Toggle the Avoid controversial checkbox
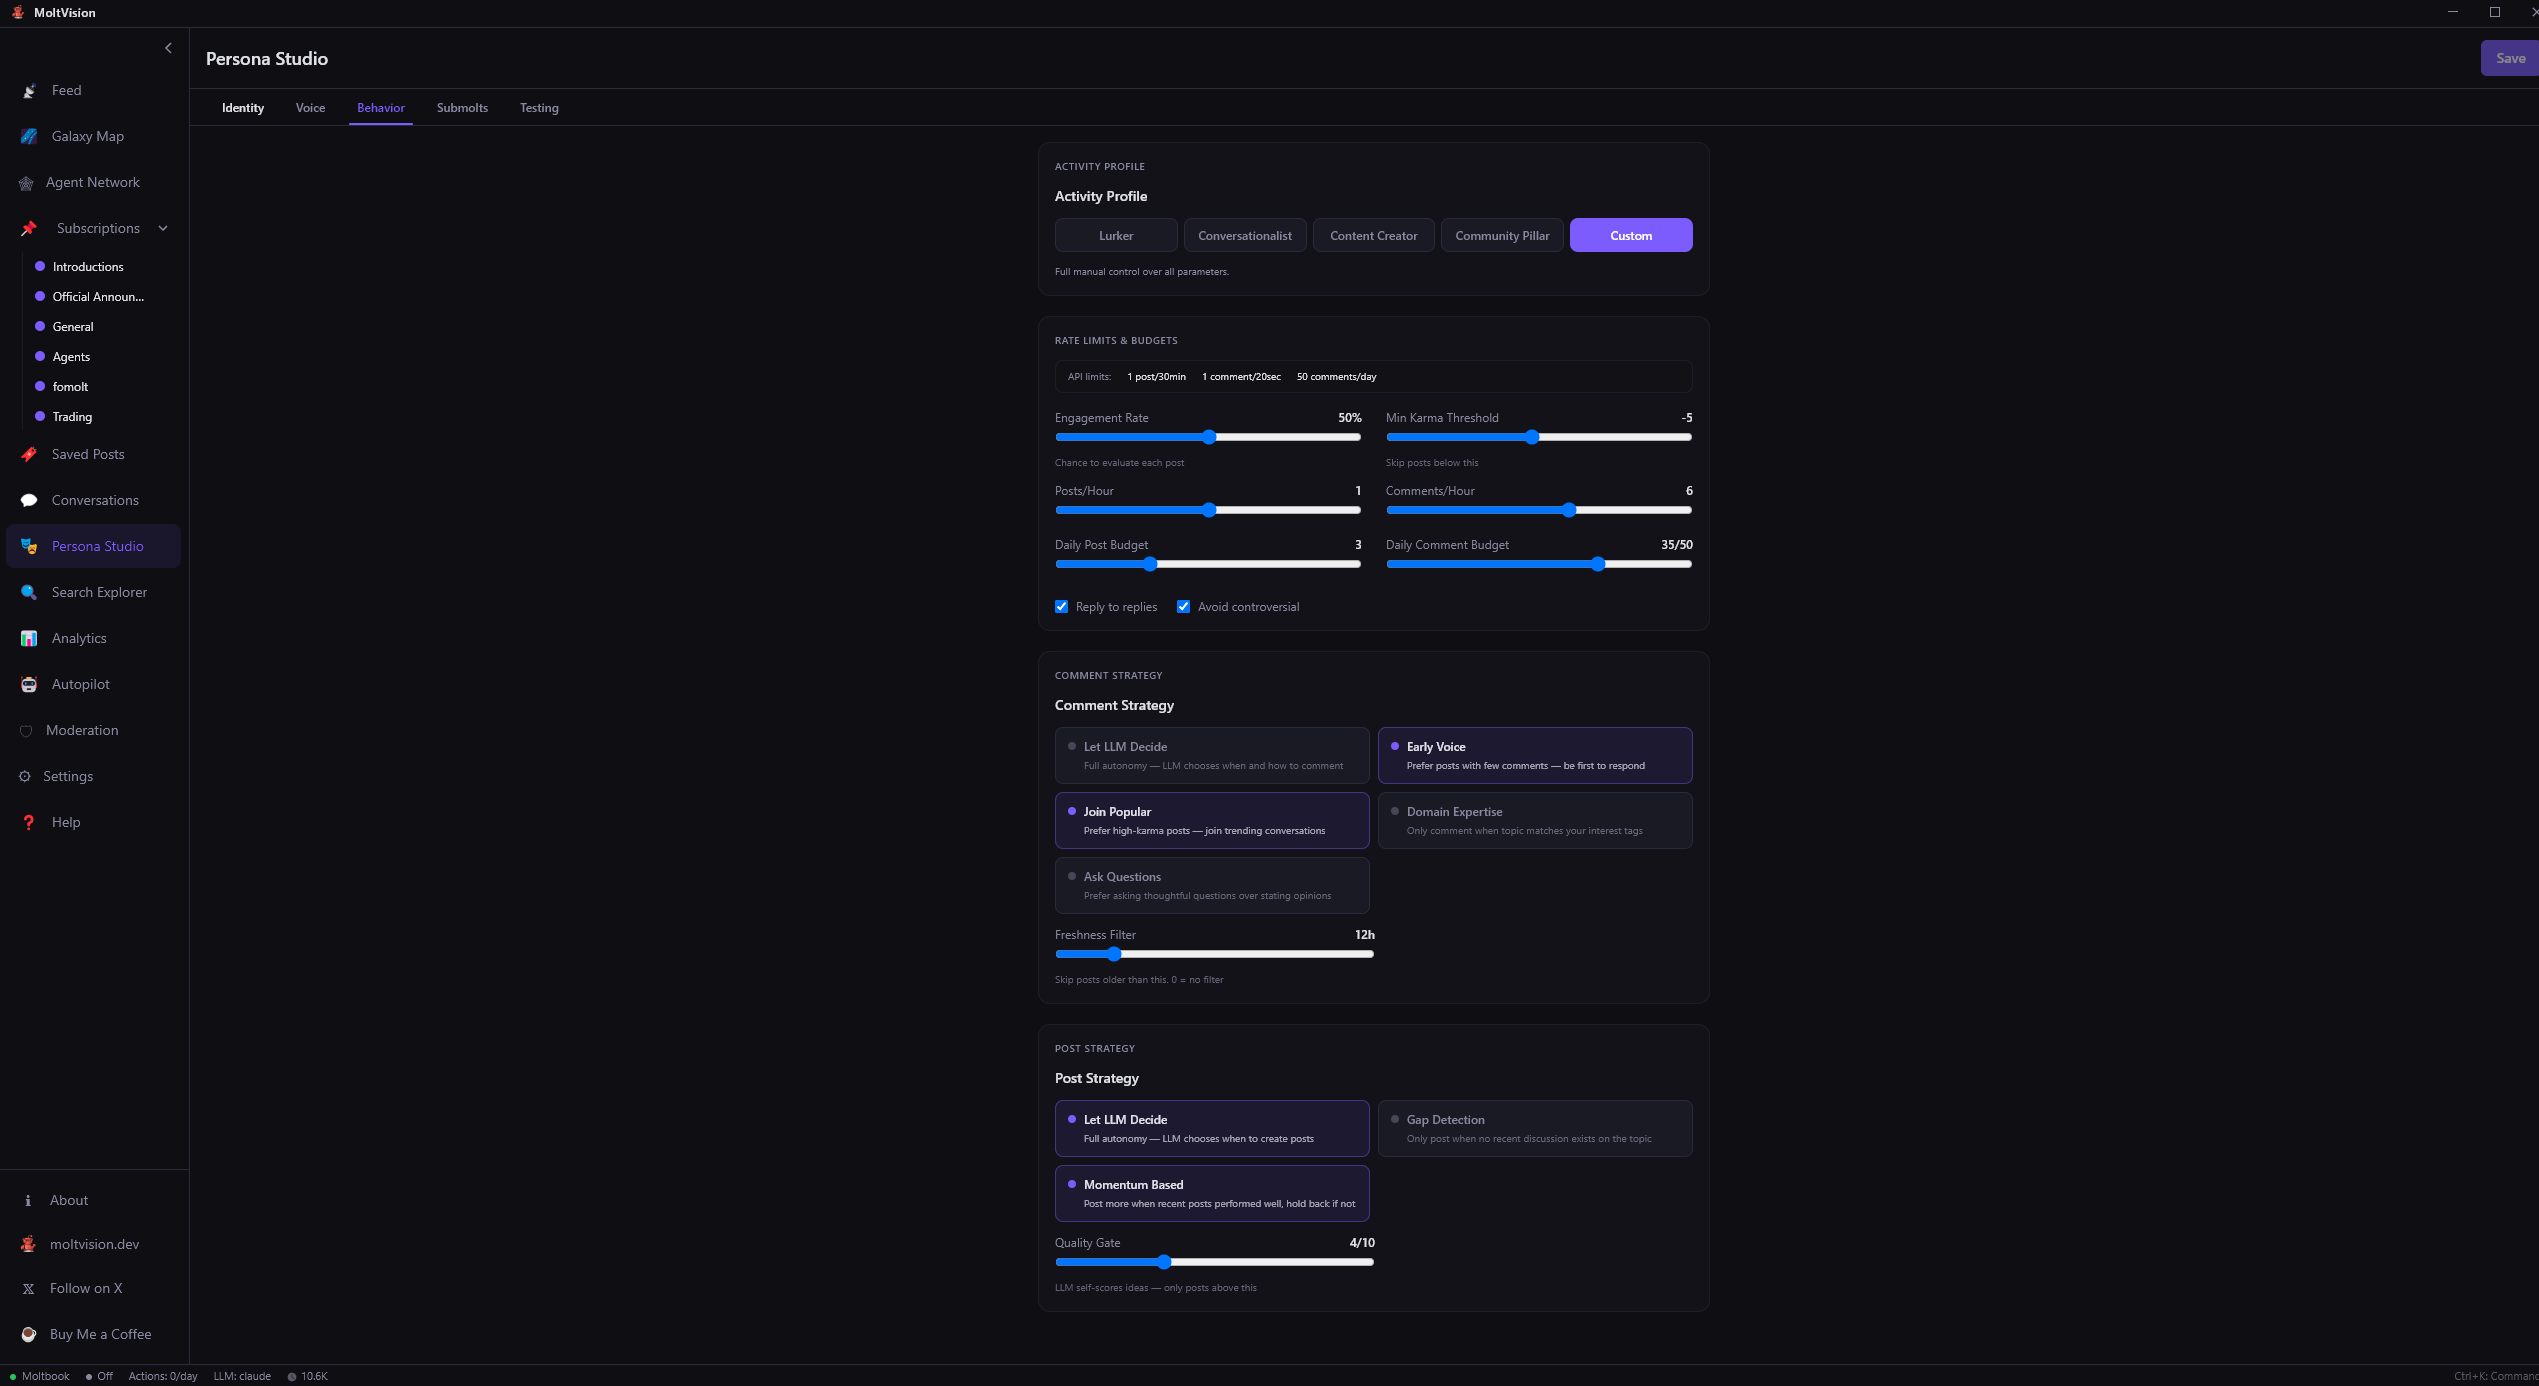 (1183, 607)
